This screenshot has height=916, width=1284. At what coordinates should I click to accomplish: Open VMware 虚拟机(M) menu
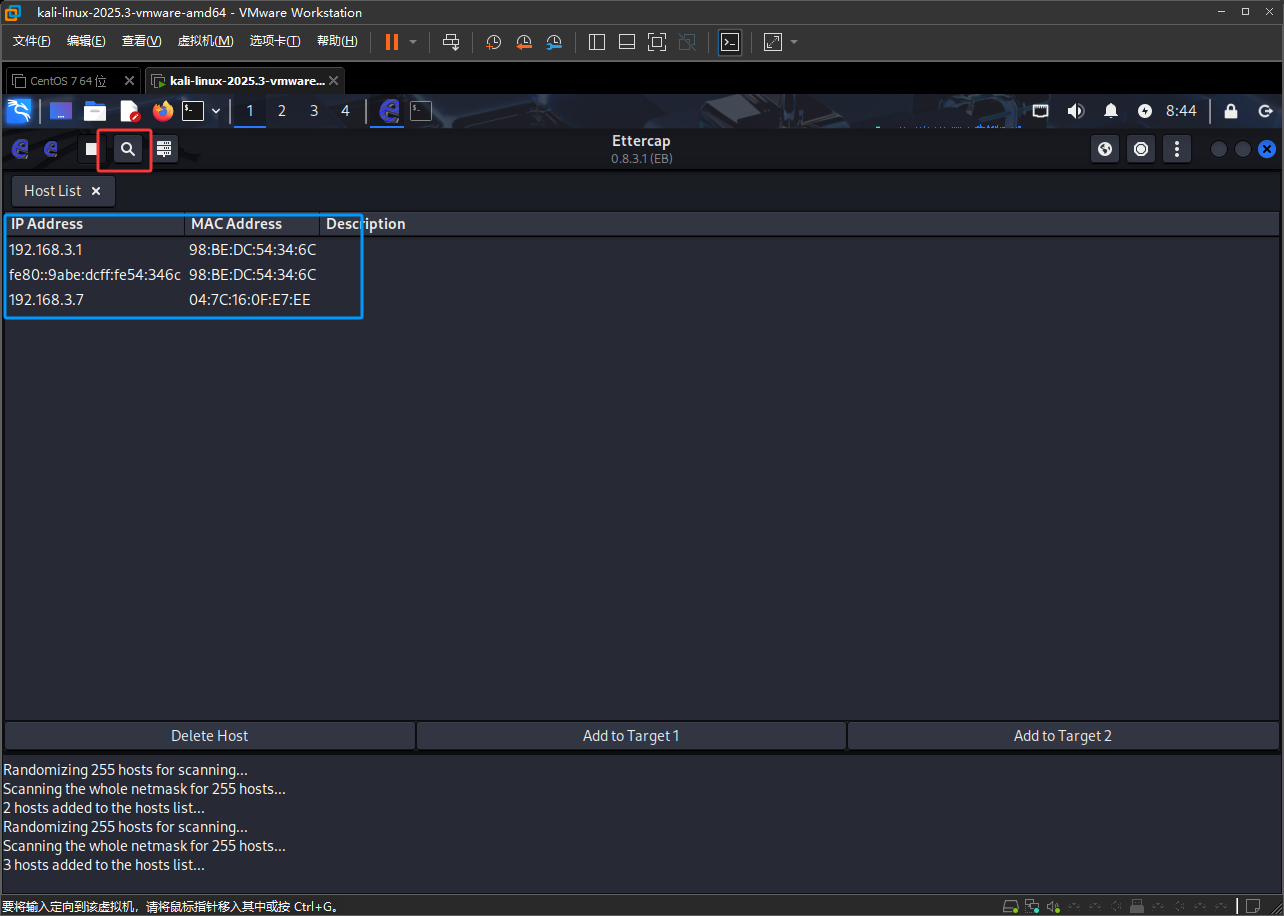205,41
